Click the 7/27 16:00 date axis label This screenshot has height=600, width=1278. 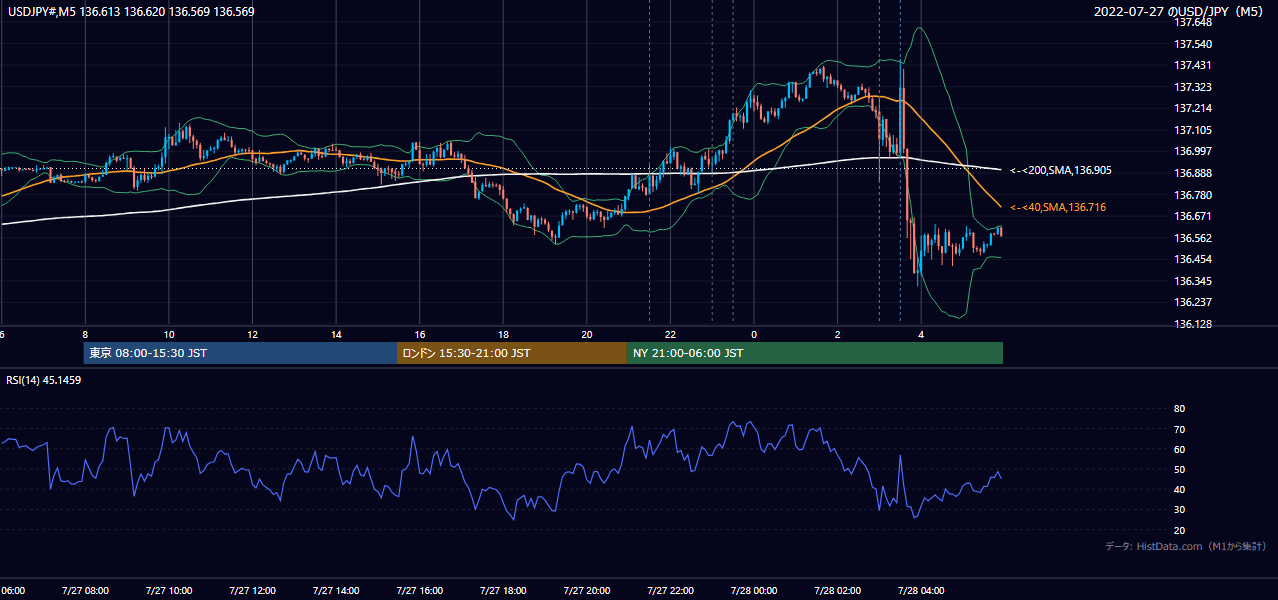click(x=419, y=591)
